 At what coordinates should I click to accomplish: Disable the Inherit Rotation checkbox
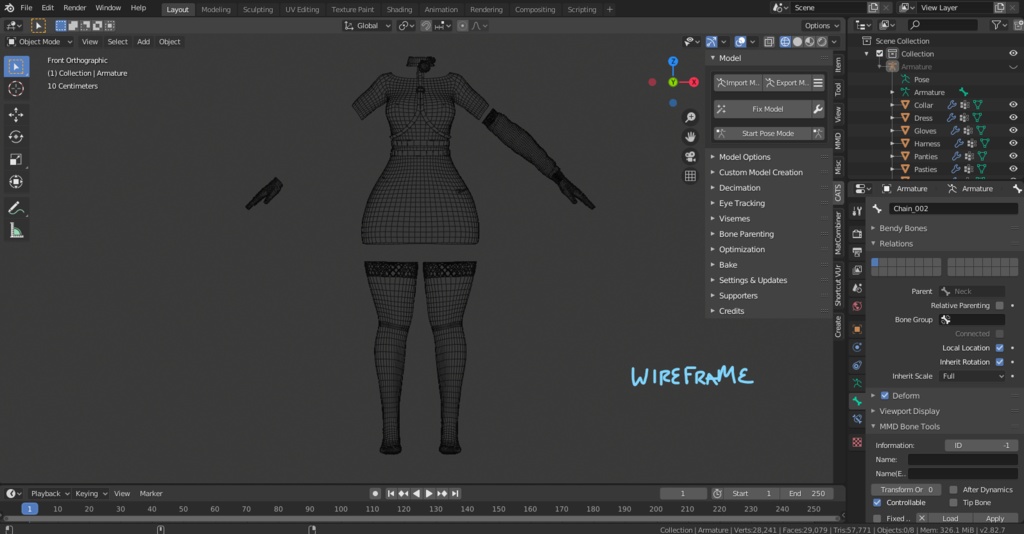point(999,362)
